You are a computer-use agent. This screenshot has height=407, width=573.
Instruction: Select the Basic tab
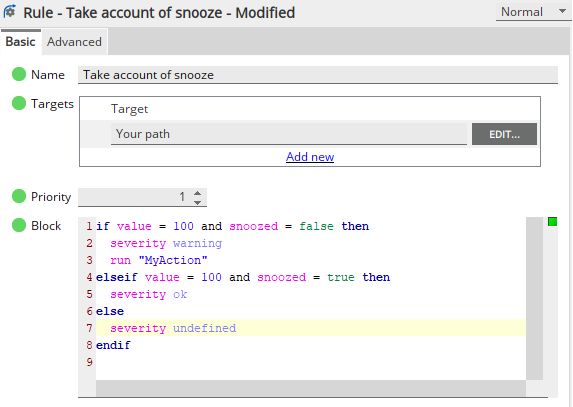20,42
